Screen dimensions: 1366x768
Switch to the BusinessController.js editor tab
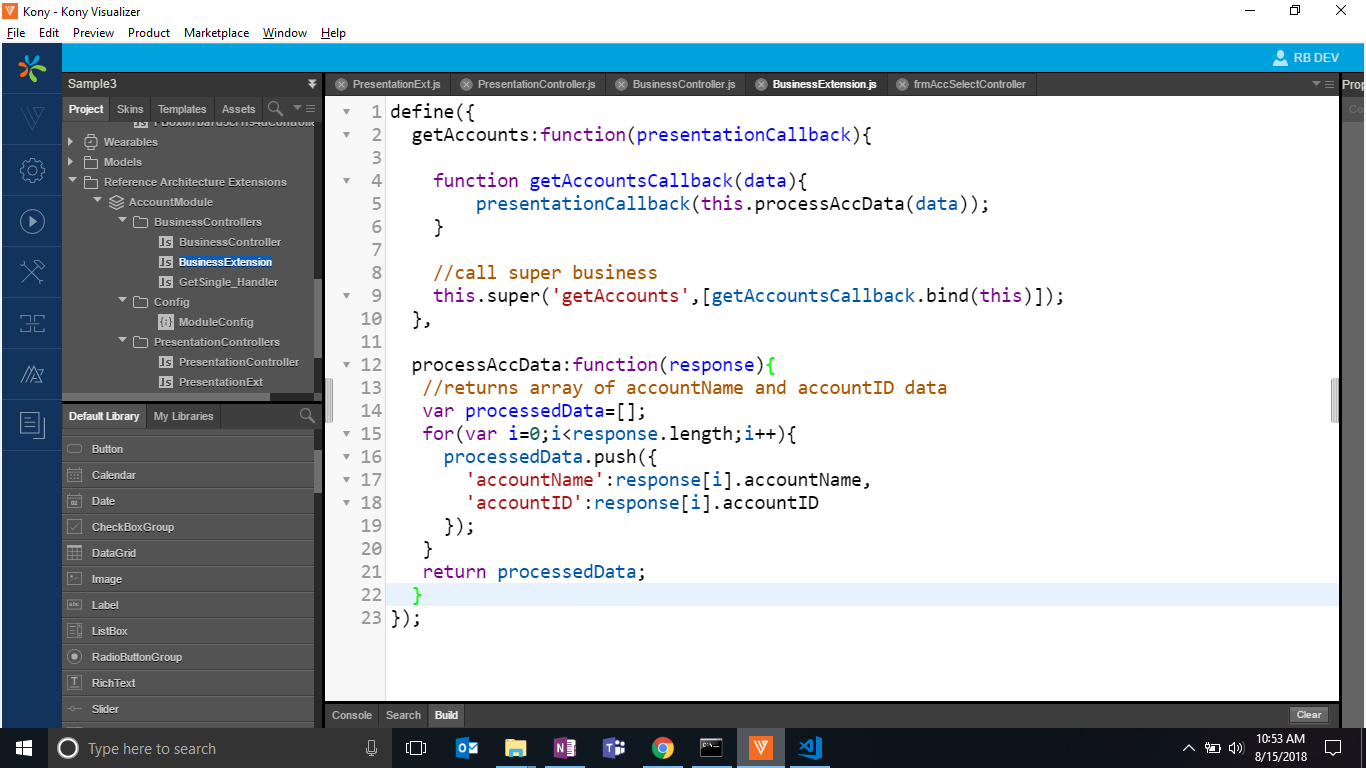(x=683, y=85)
